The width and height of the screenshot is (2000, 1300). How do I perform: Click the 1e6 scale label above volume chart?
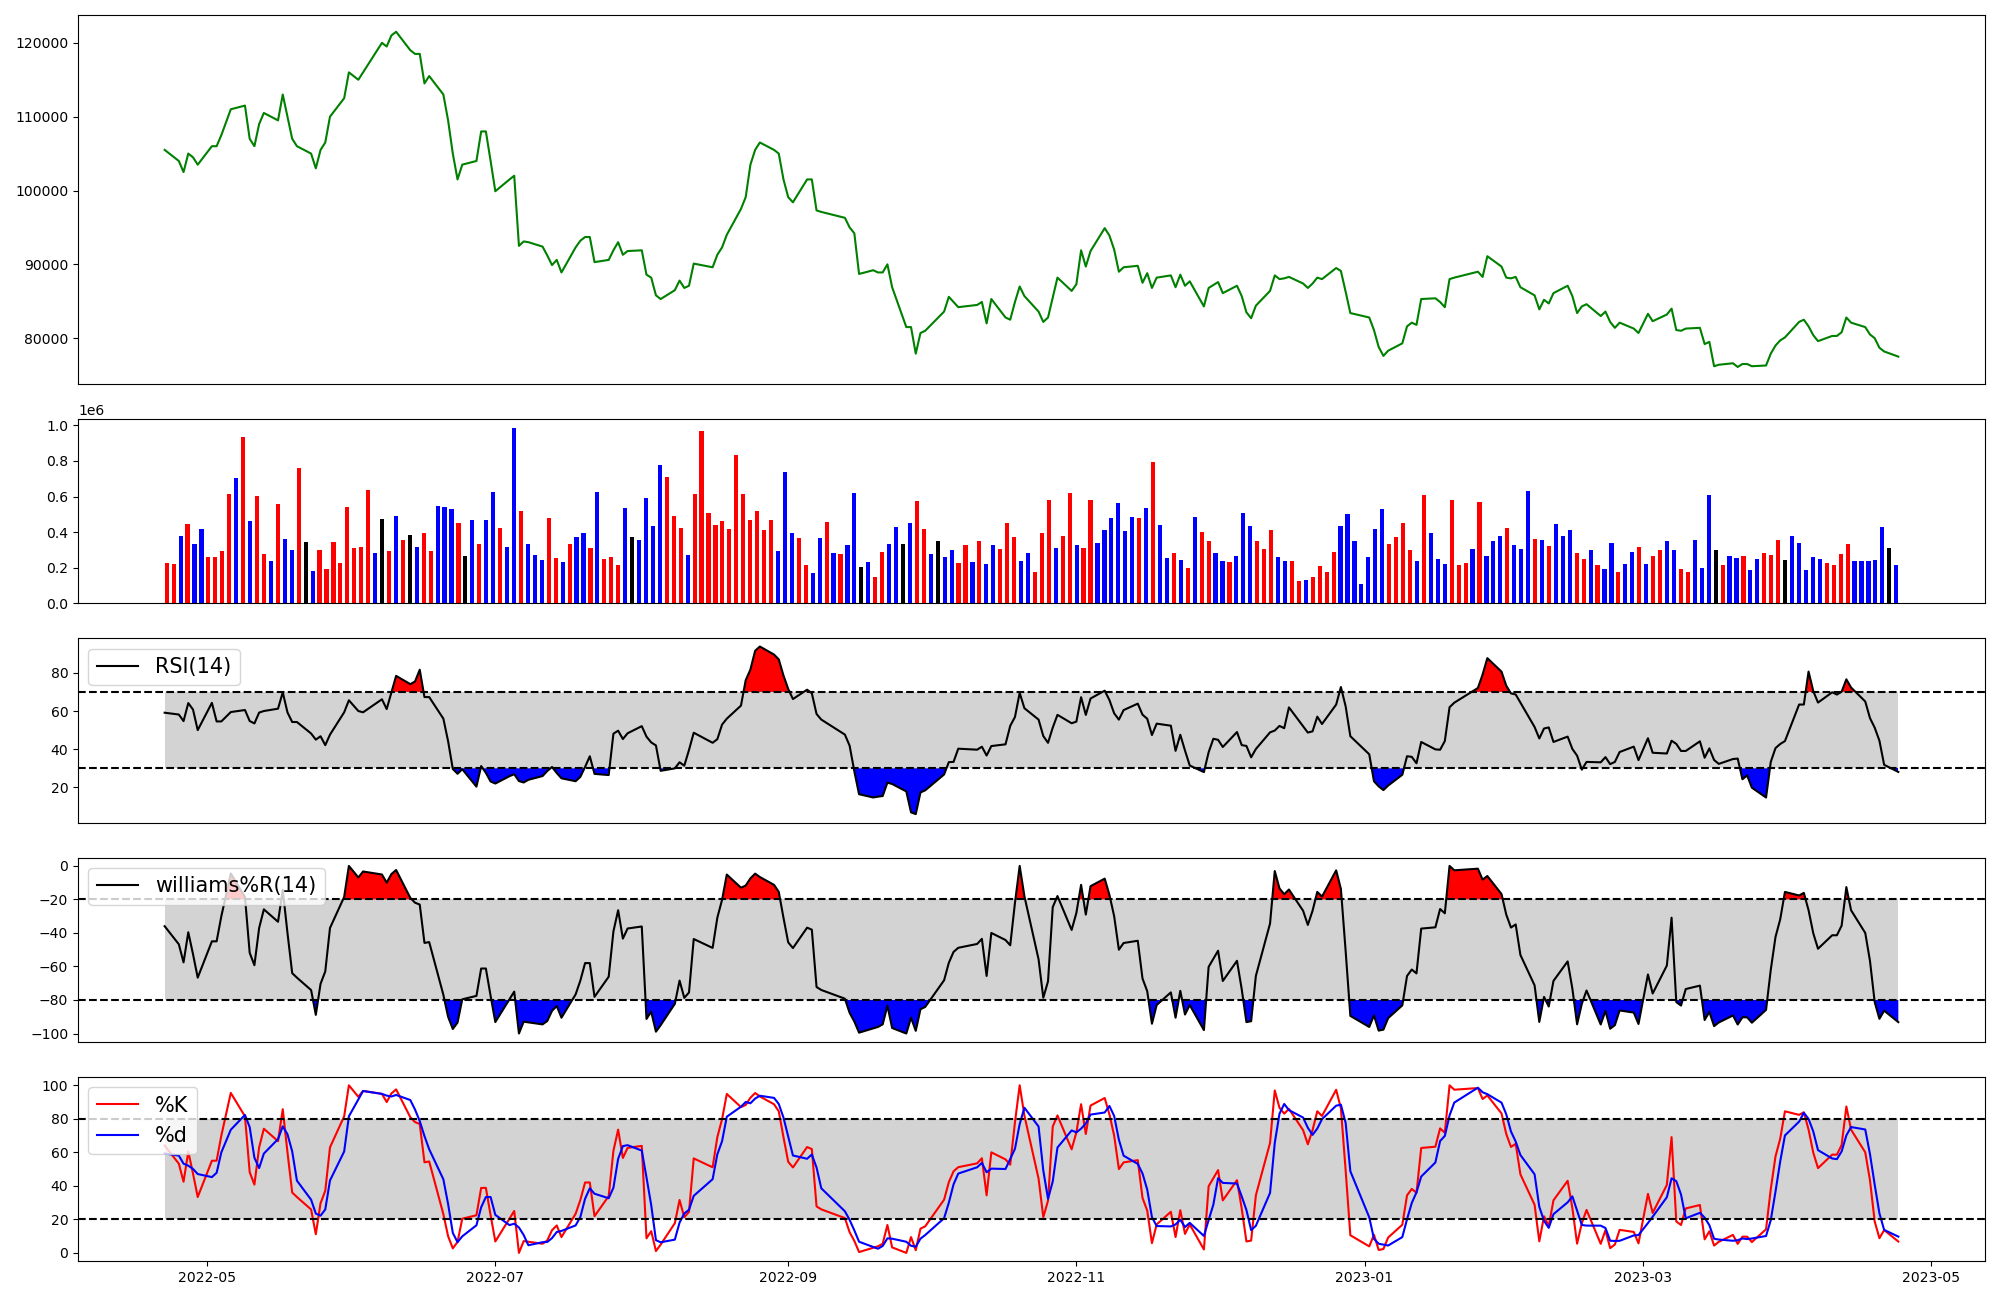(91, 411)
